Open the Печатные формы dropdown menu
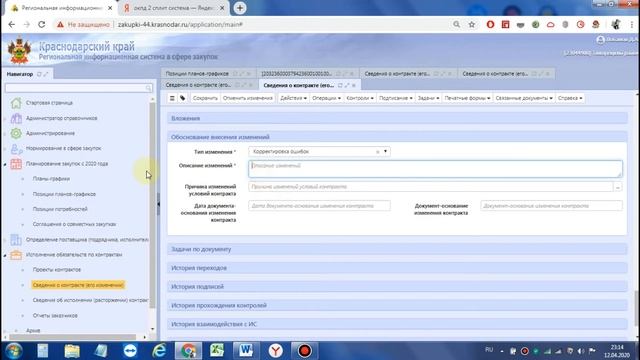The image size is (640, 360). point(467,98)
